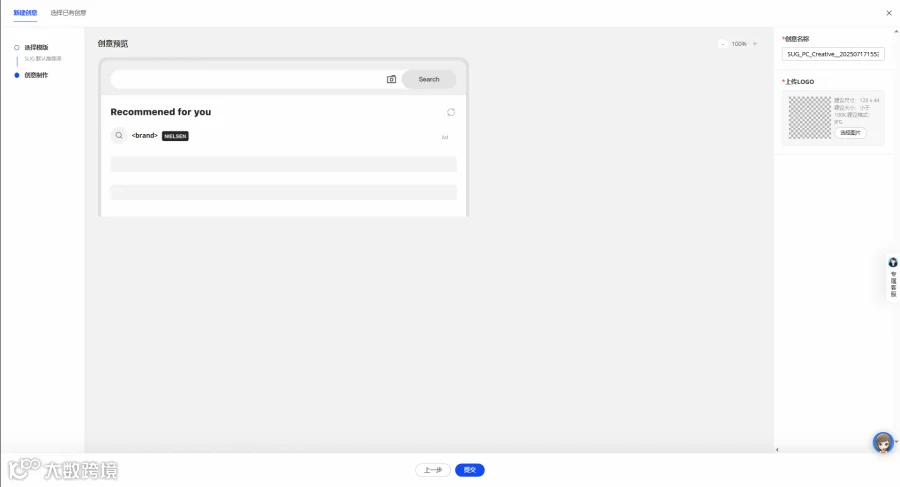This screenshot has width=900, height=487.
Task: Collapse right panel using small arrow
Action: (x=777, y=450)
